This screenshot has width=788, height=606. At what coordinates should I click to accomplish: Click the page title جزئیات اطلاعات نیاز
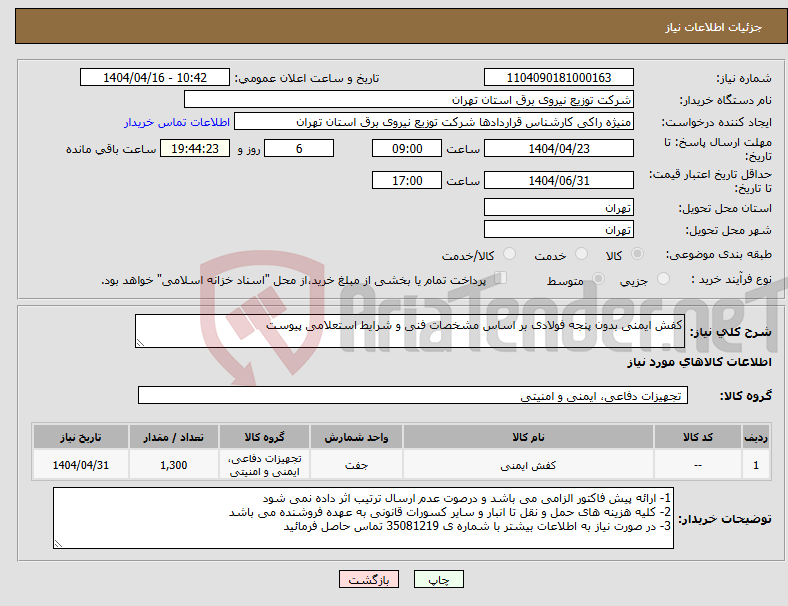coord(714,27)
